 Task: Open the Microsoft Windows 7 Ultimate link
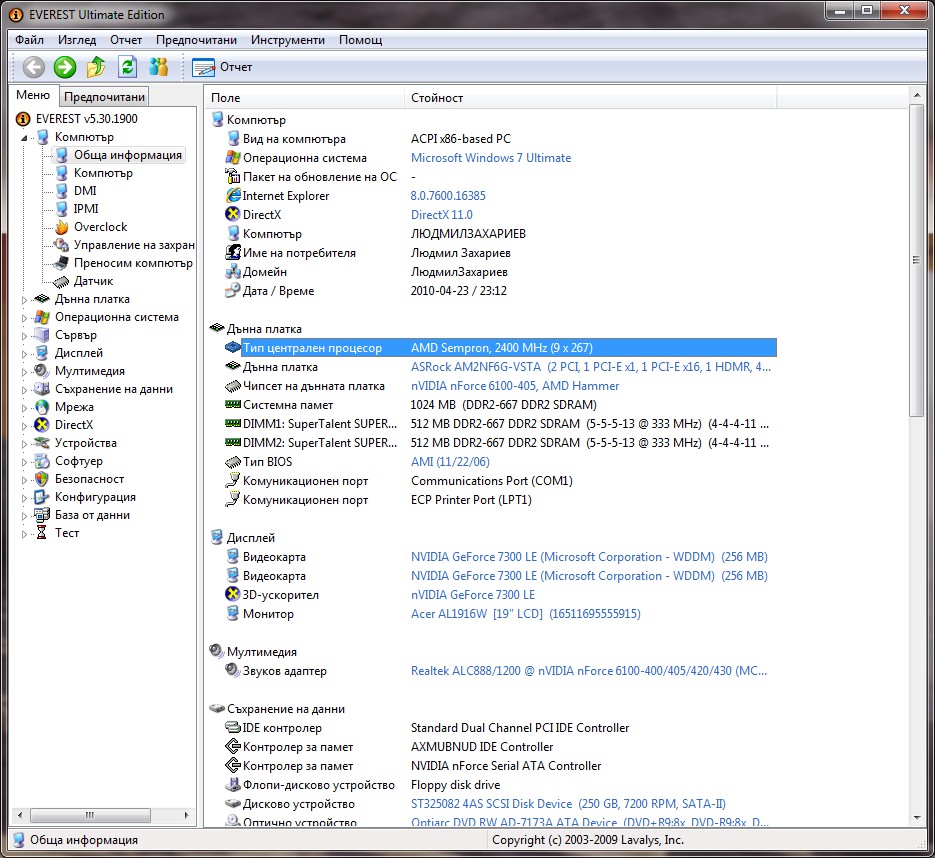click(491, 158)
